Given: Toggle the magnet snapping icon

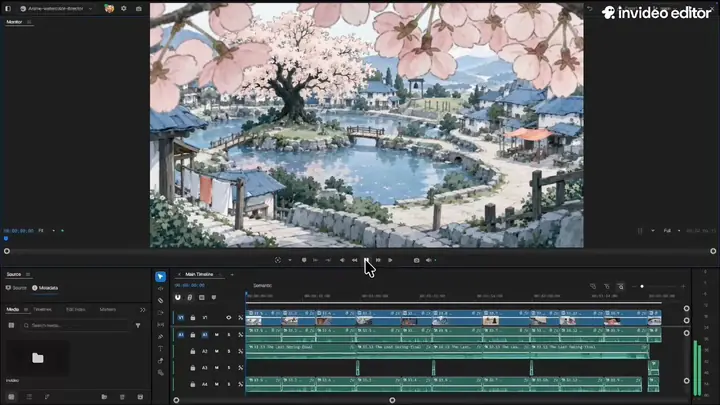Looking at the screenshot, I should click(x=178, y=298).
